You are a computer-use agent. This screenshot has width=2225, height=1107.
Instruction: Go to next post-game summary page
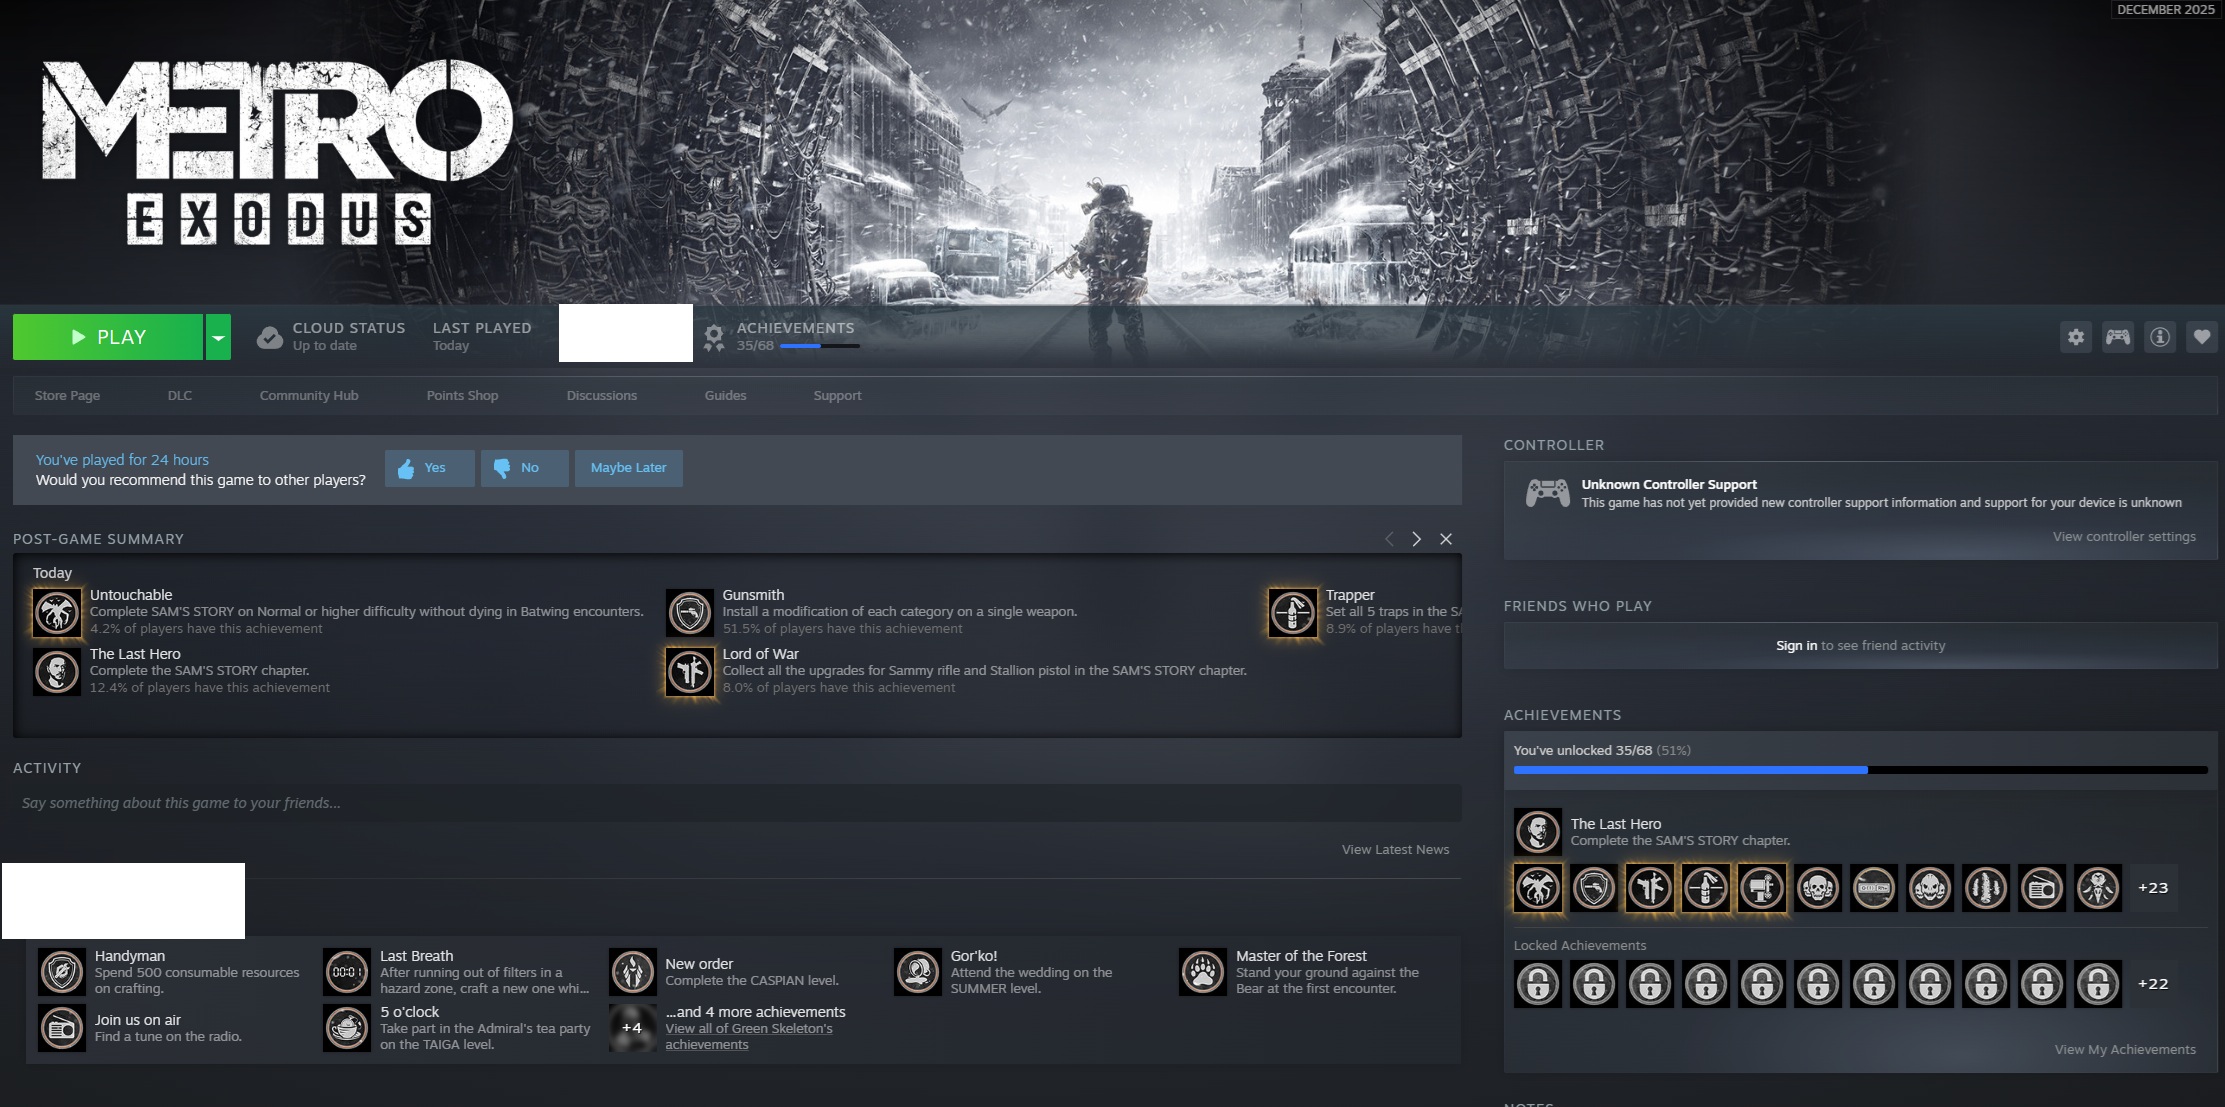click(1416, 539)
